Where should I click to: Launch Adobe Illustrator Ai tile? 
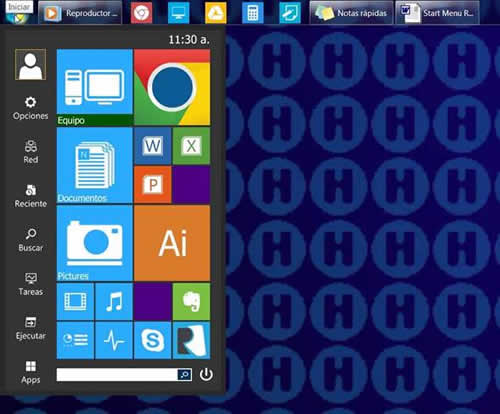coord(172,243)
